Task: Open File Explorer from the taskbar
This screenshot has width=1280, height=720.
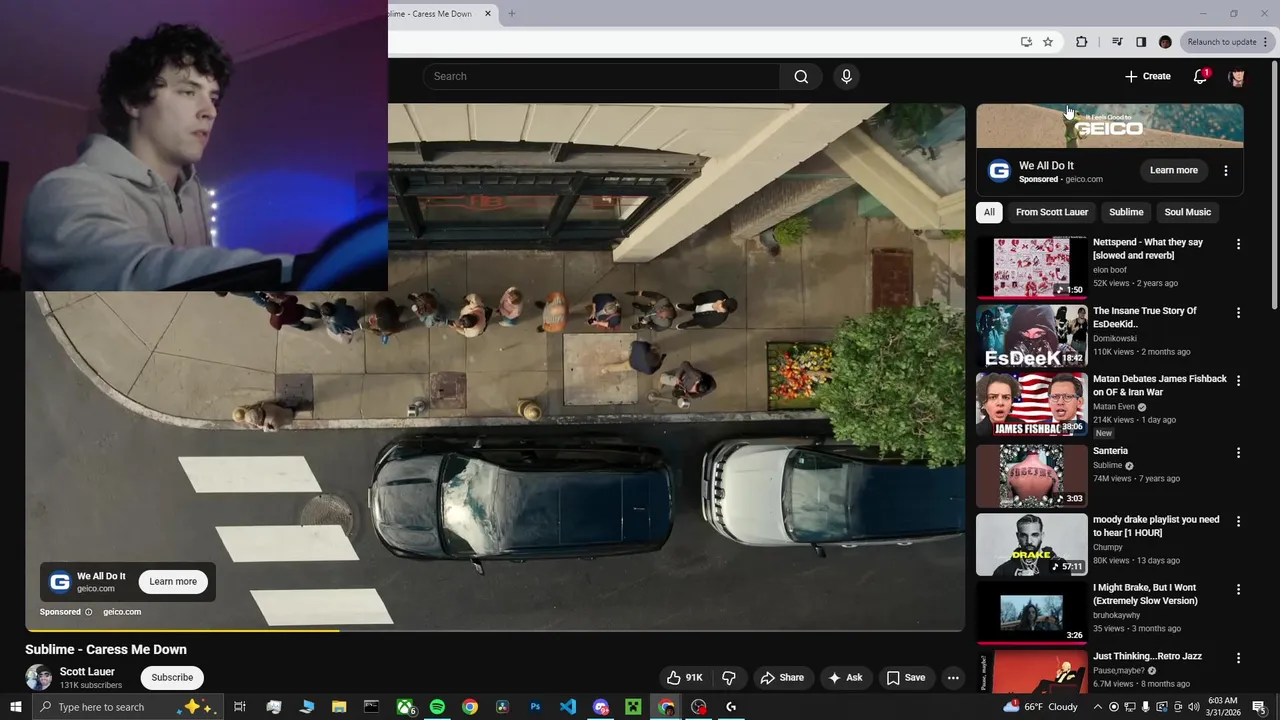Action: click(339, 707)
